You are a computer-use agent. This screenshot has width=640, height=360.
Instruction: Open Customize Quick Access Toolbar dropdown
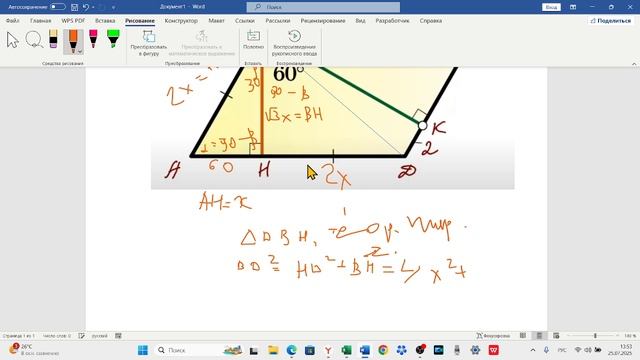(113, 7)
